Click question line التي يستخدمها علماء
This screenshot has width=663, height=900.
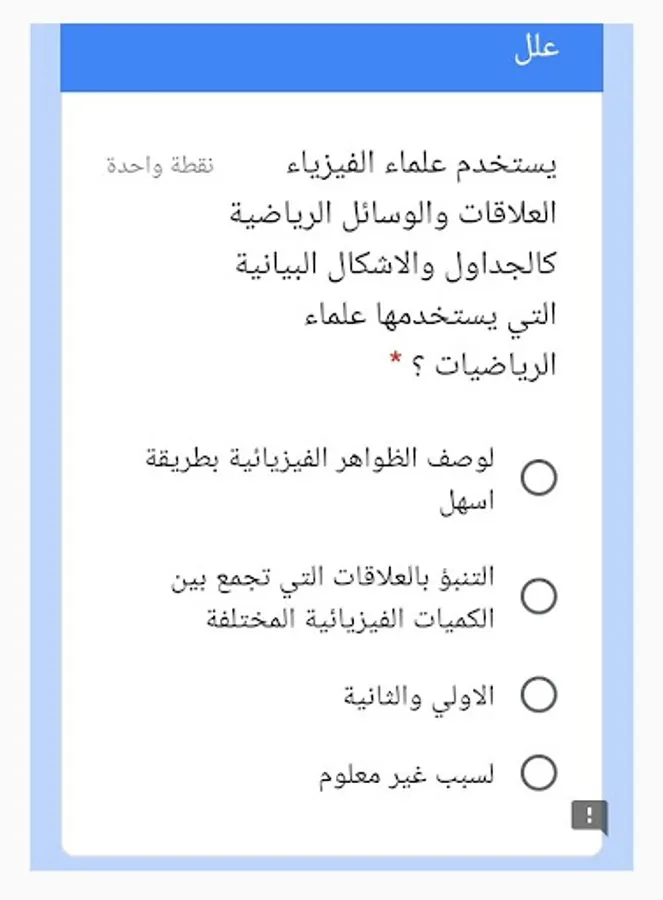point(430,315)
